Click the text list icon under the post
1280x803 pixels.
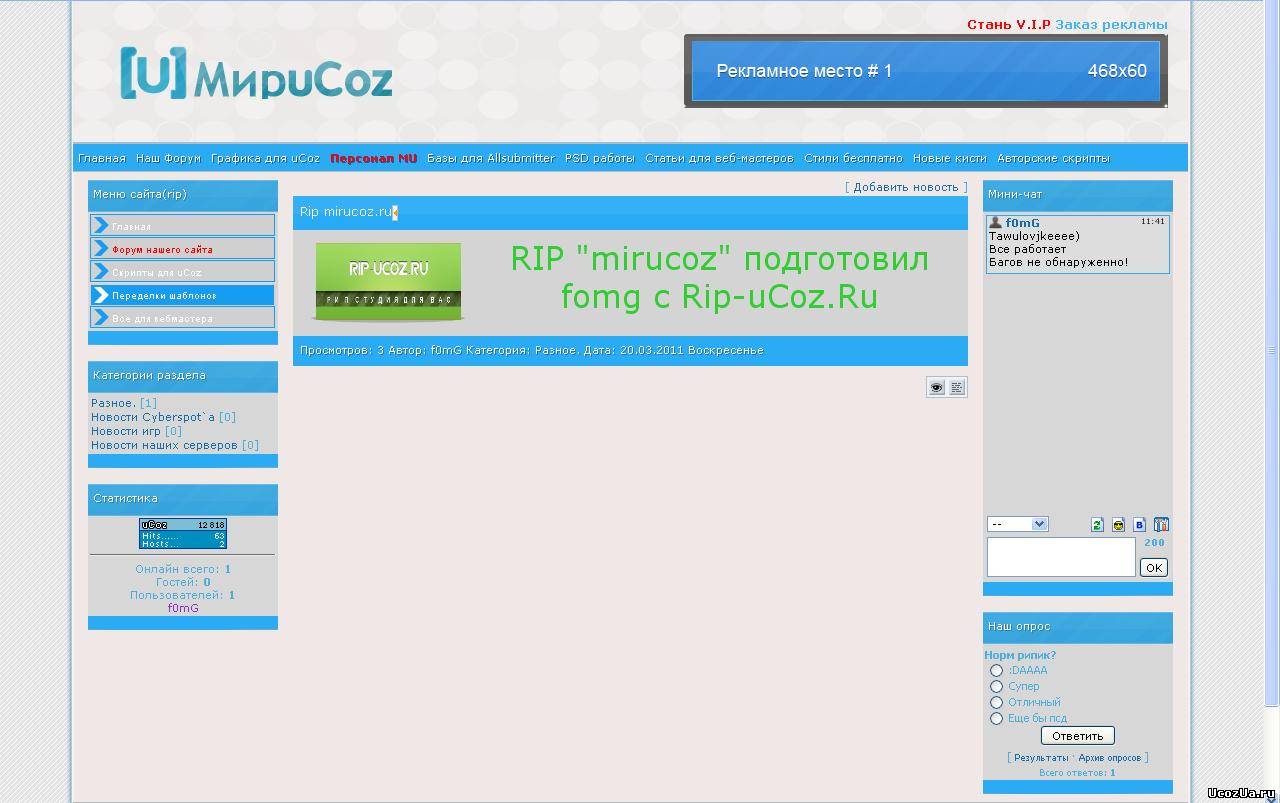(x=957, y=388)
